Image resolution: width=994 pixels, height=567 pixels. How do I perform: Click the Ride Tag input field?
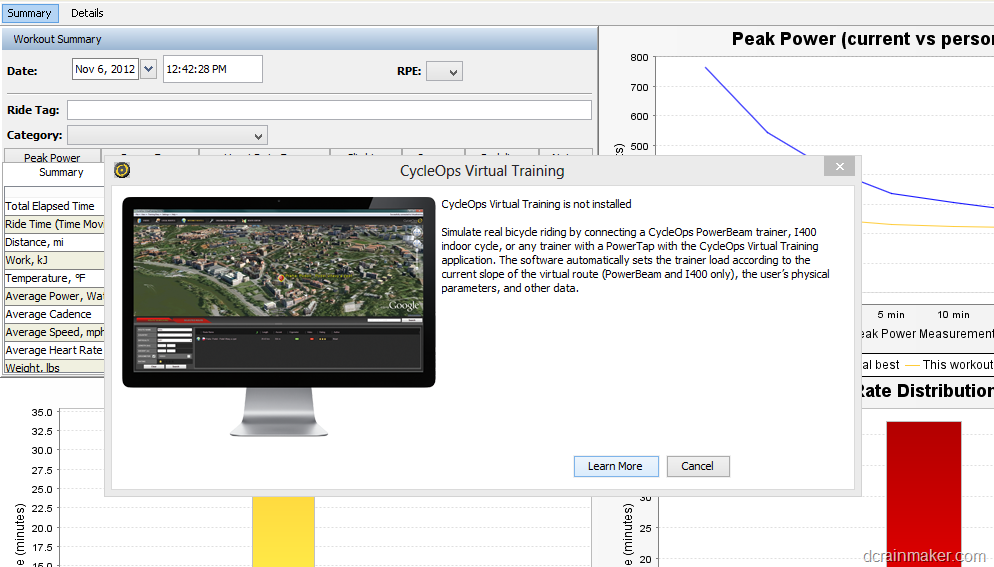tap(329, 110)
